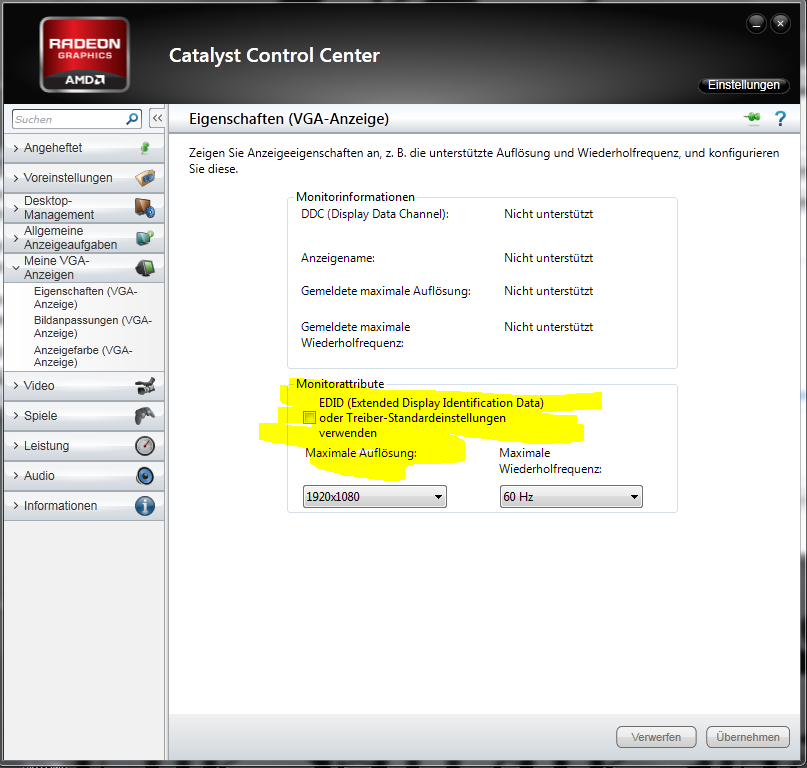Click the Übernehmen button
807x768 pixels.
[x=748, y=737]
